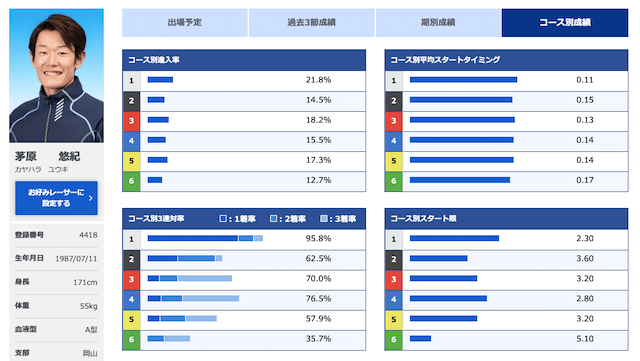The width and height of the screenshot is (640, 361).
Task: Click yellow course 5 badge in コース別進入率
Action: pos(131,161)
